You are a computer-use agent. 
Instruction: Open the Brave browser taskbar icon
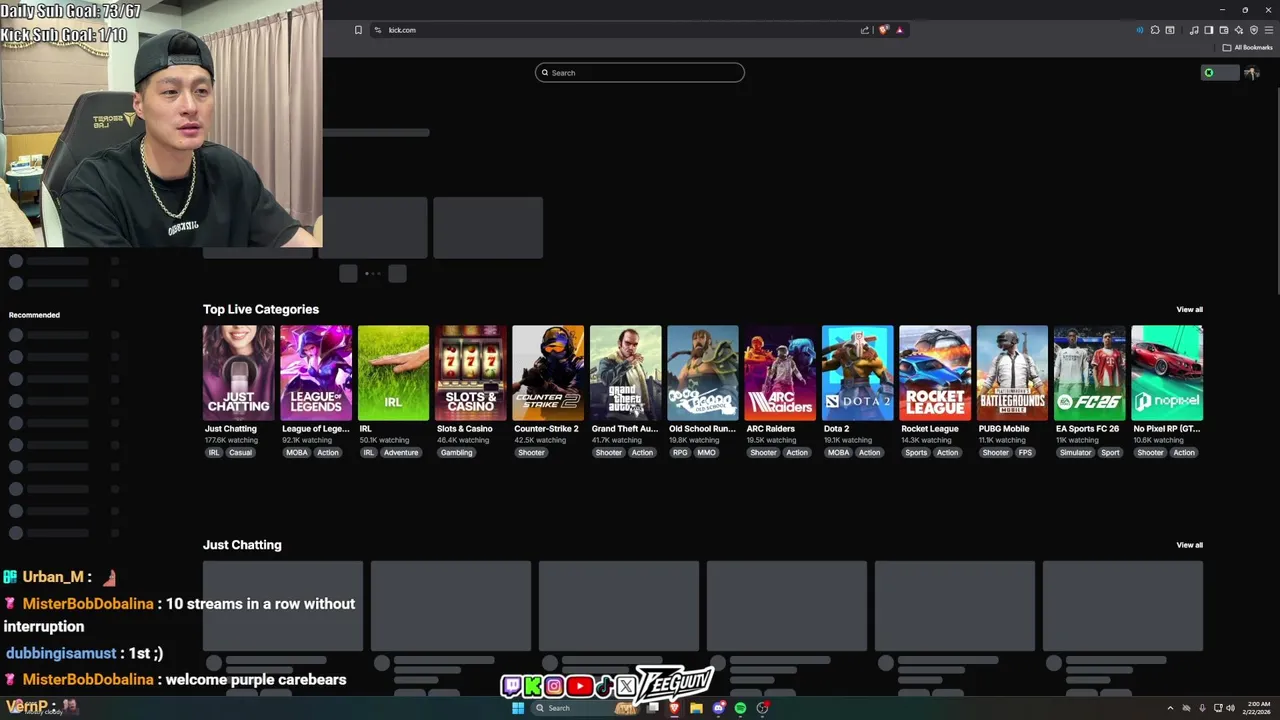[674, 708]
